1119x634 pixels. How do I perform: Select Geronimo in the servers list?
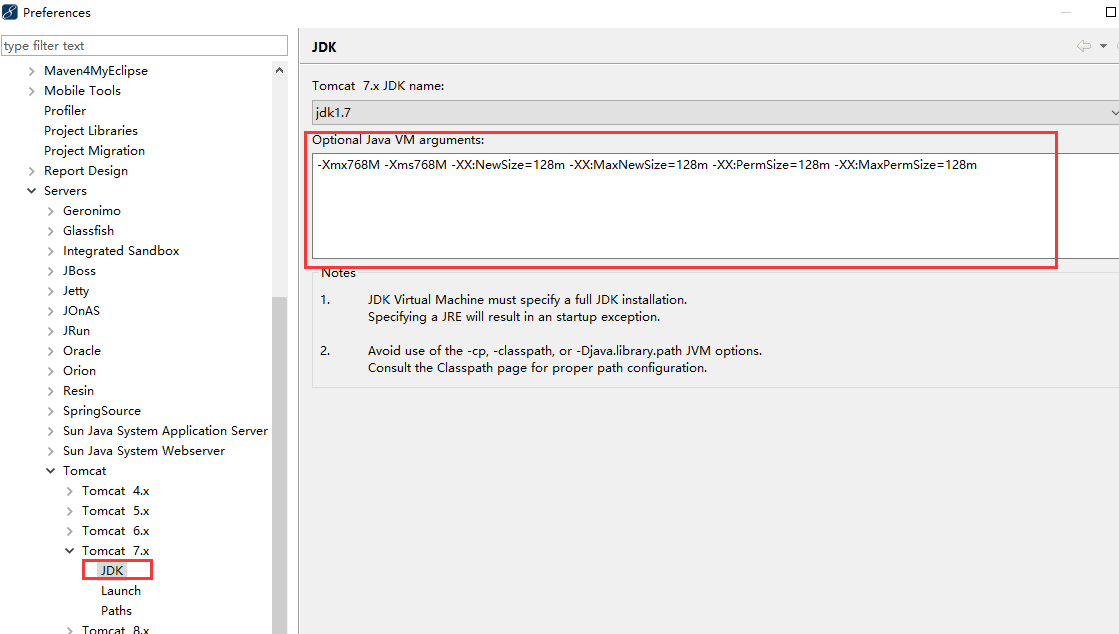(x=91, y=211)
